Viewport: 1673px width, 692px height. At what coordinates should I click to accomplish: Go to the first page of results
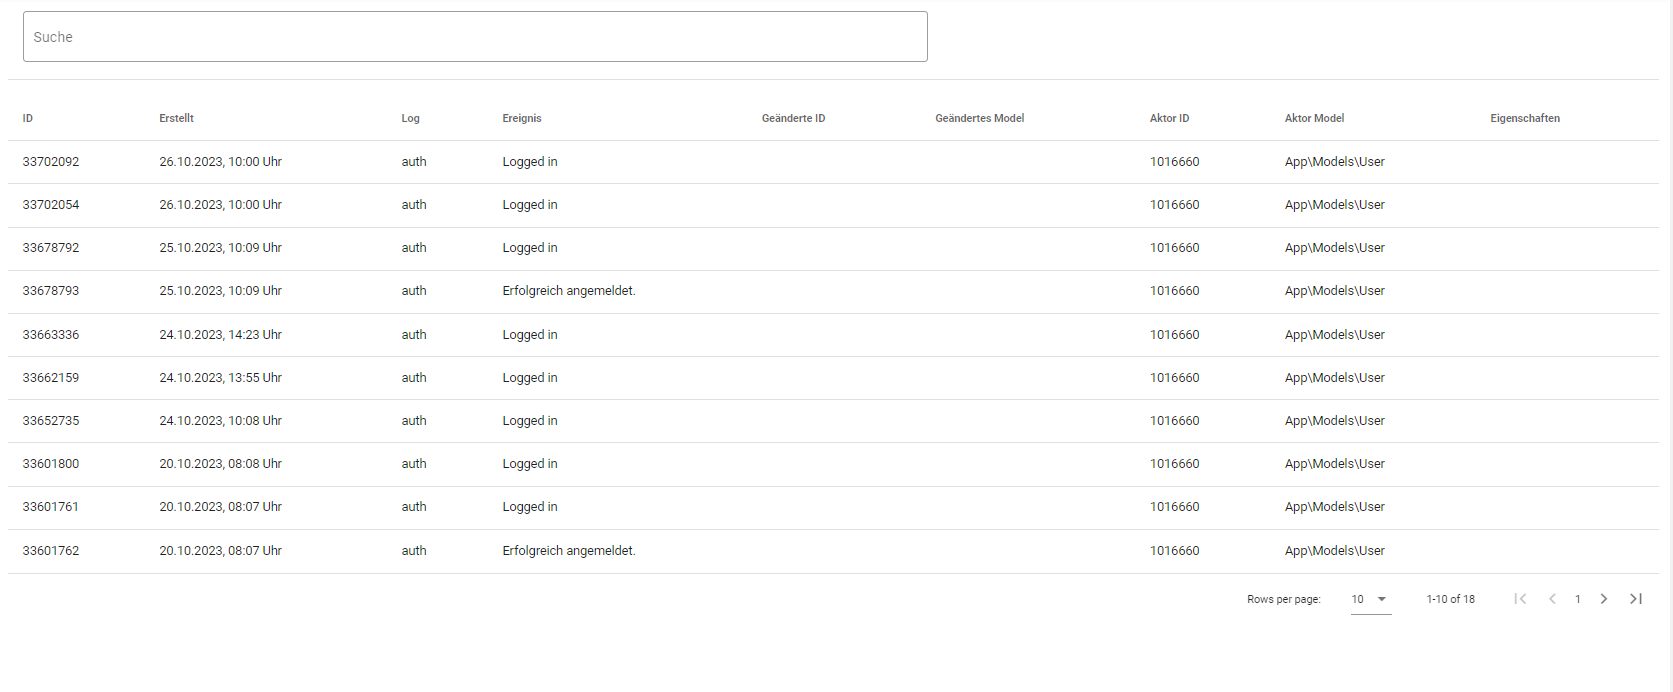pos(1520,599)
